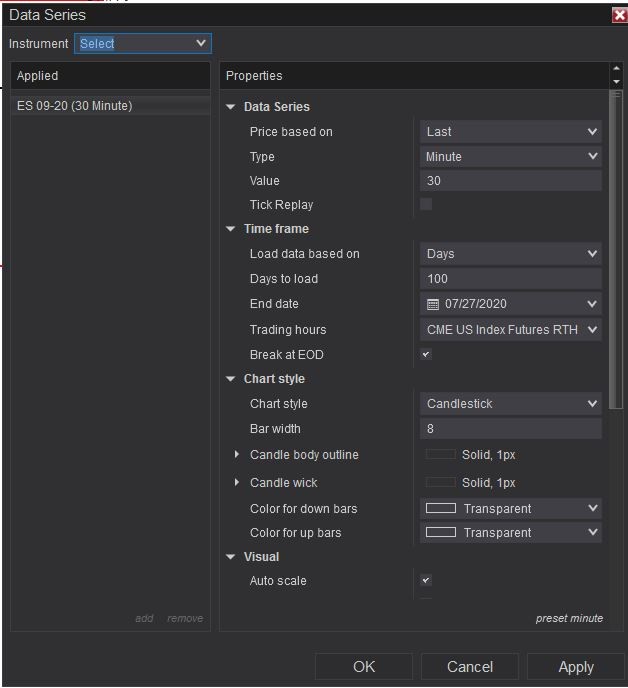The image size is (628, 688).
Task: Collapse the Time frame section
Action: click(x=231, y=229)
